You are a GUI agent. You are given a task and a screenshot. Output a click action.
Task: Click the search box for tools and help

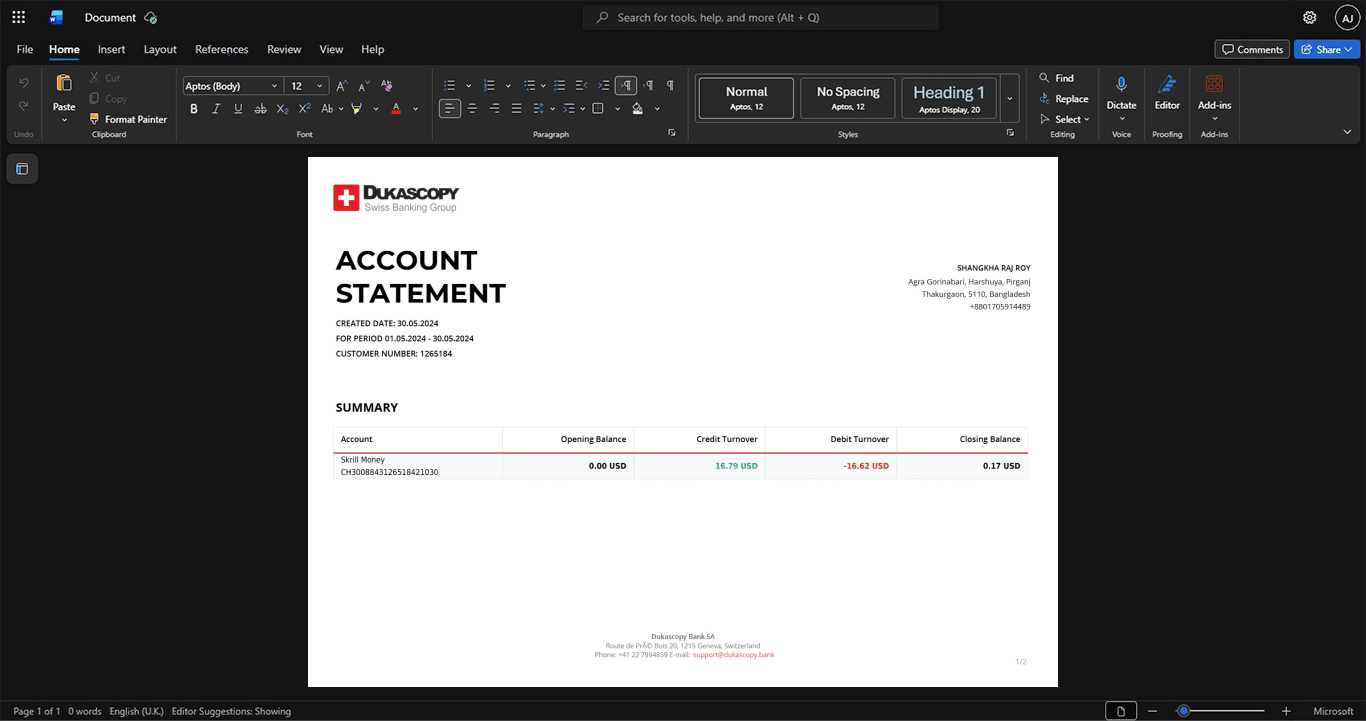coord(761,17)
